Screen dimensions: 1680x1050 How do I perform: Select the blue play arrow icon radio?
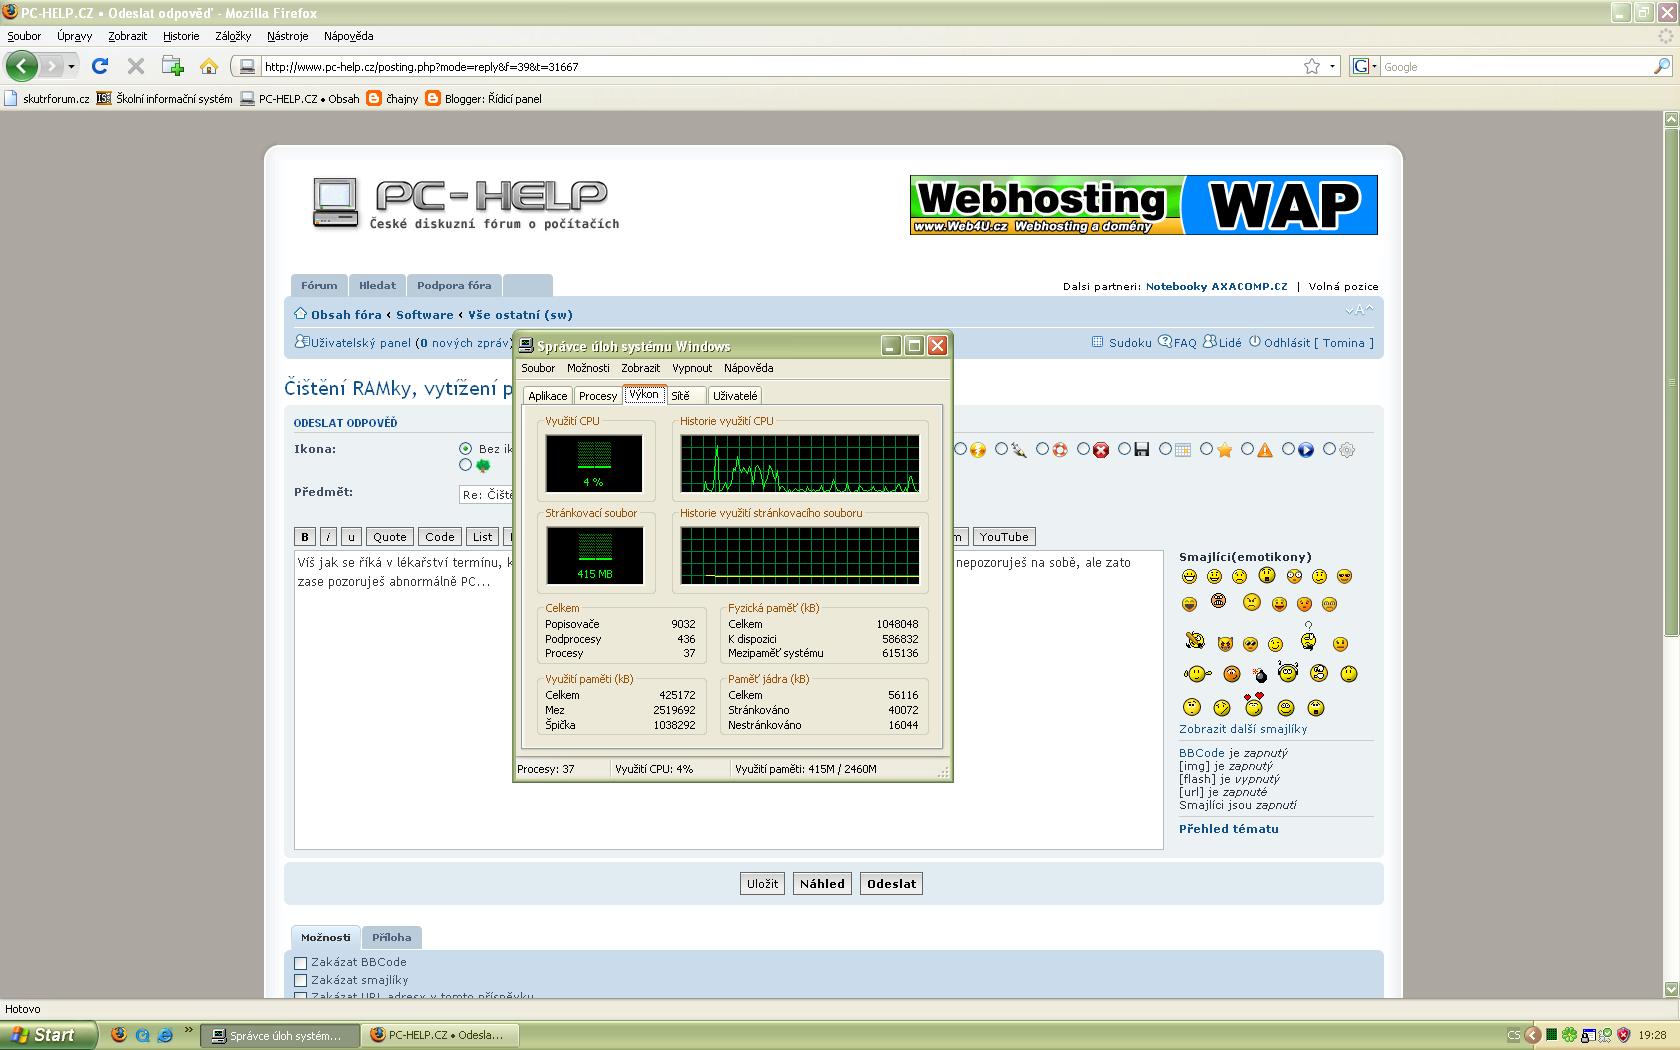(1288, 449)
